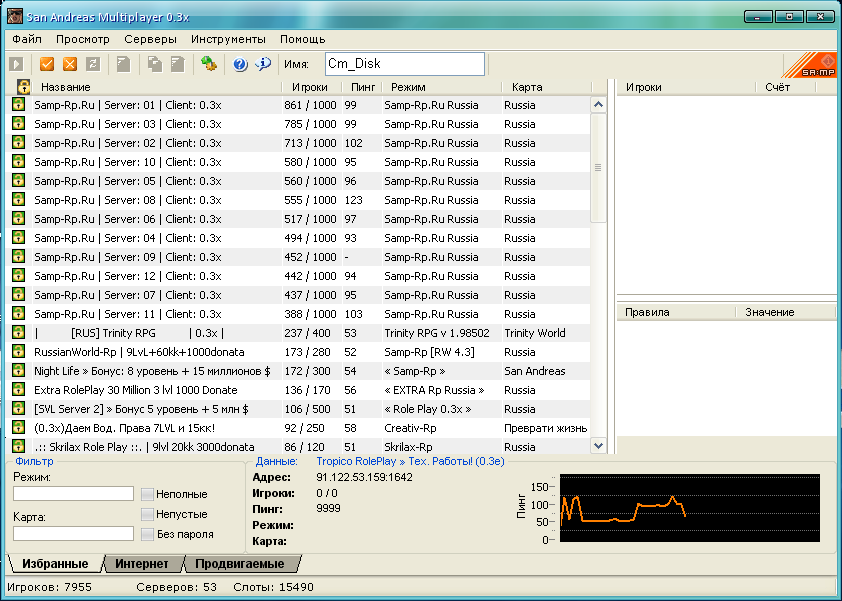Click the Игроки header beside Счёт

(x=686, y=87)
